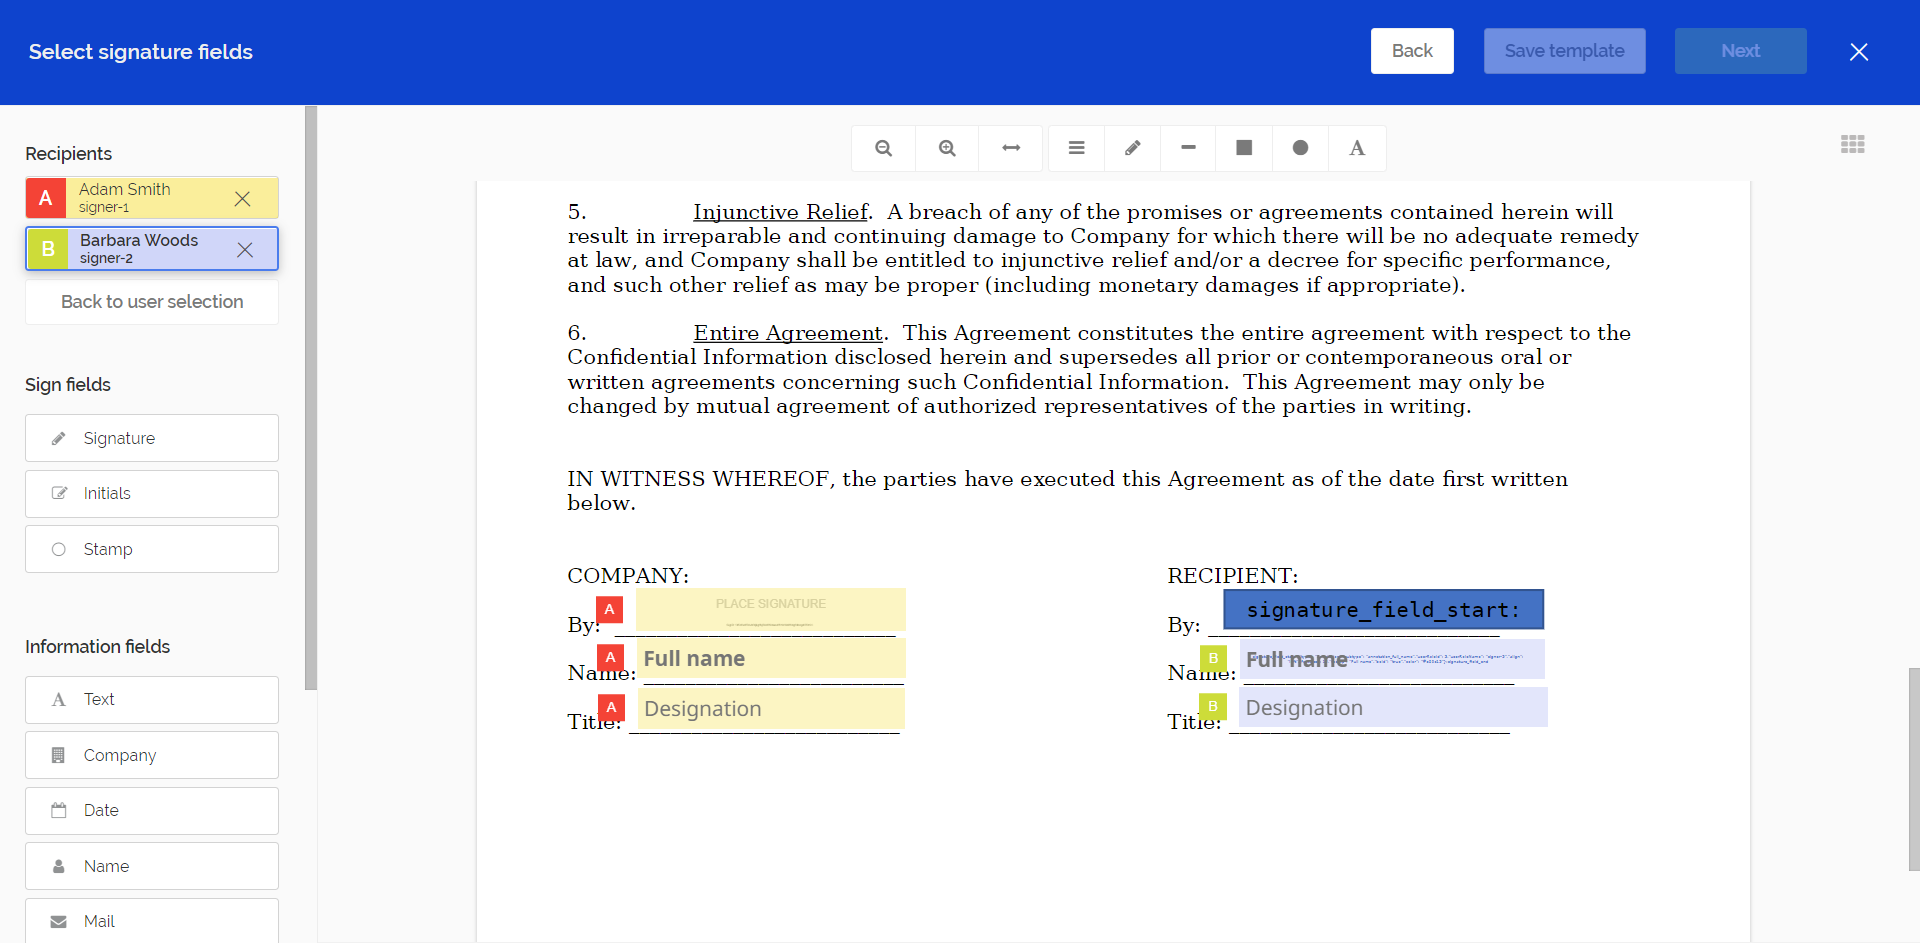
Task: Select the fit-to-width arrow tool
Action: tap(1011, 148)
